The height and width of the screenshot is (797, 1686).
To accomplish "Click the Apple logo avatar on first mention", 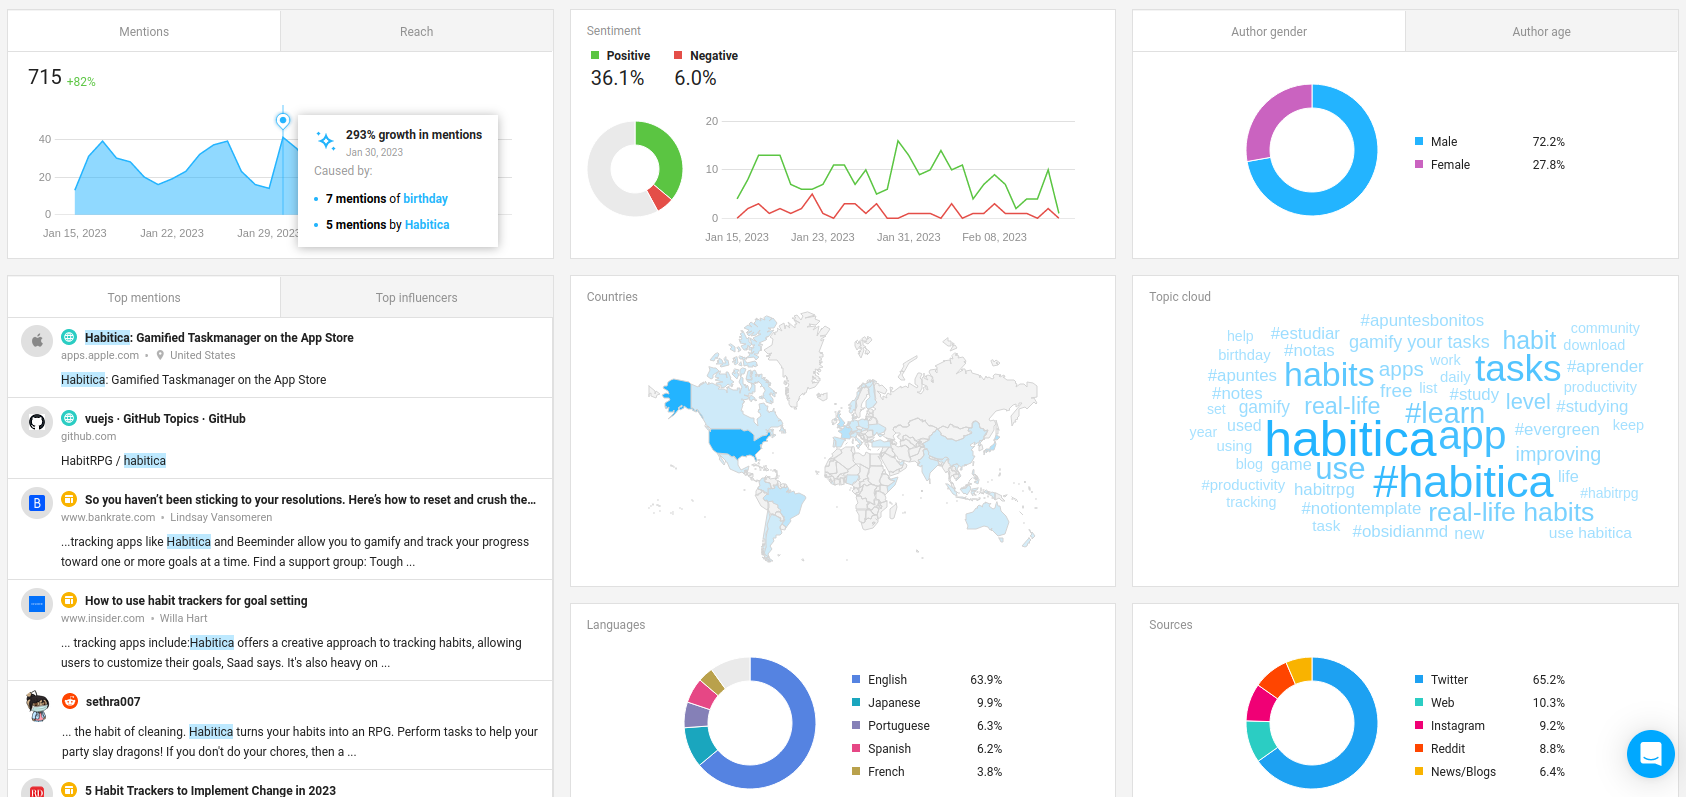I will pos(37,341).
